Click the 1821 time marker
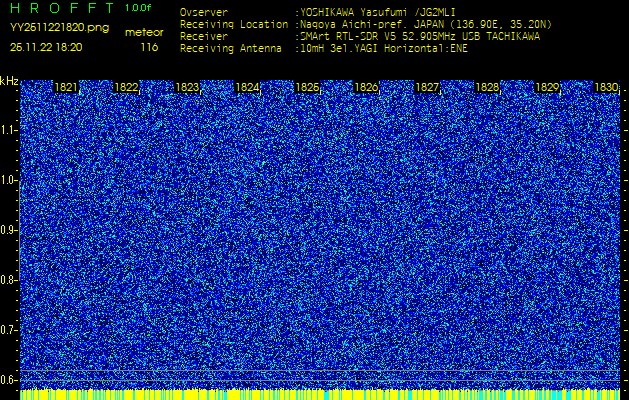 tap(66, 87)
